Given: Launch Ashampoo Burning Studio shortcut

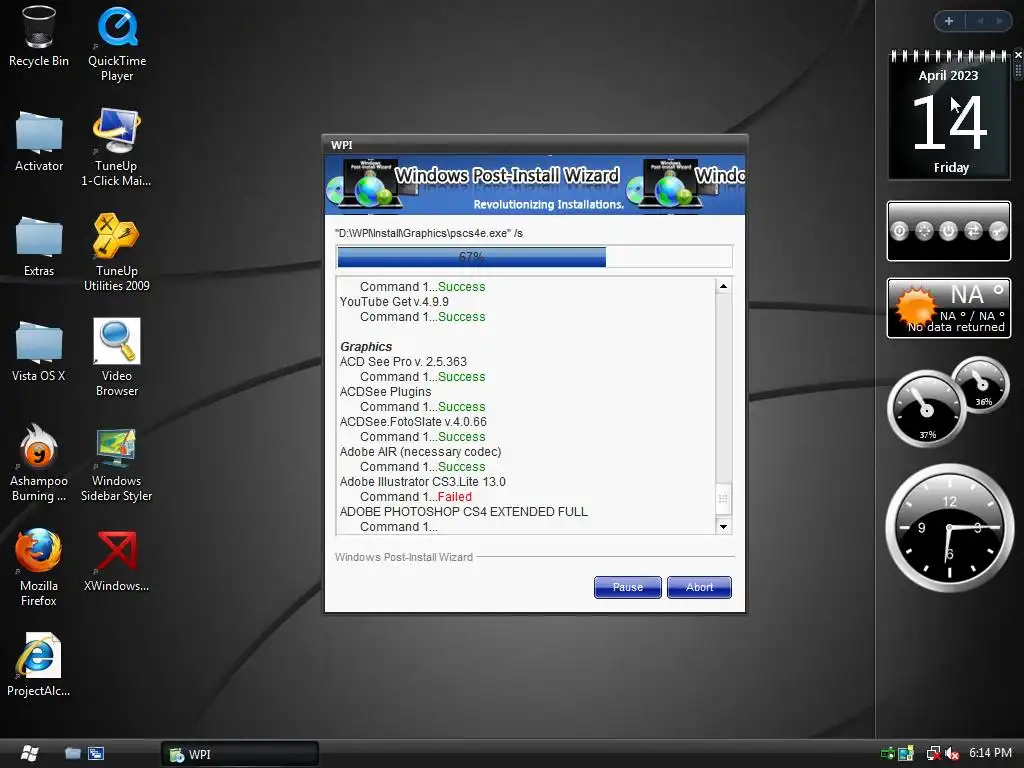Looking at the screenshot, I should click(x=39, y=463).
